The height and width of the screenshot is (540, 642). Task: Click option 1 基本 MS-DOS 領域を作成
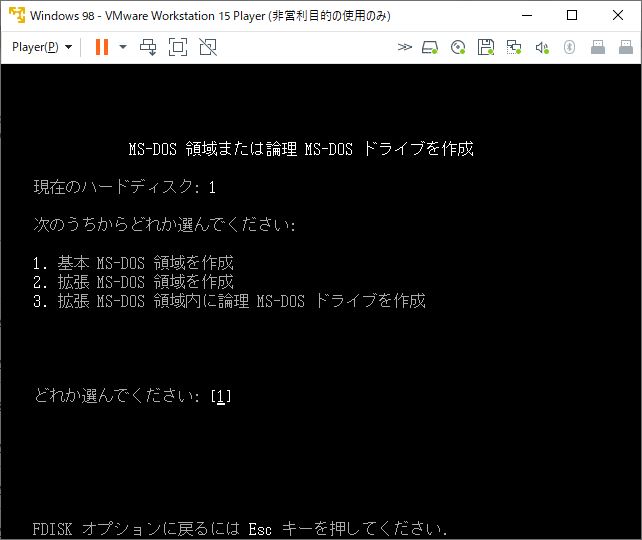(133, 263)
